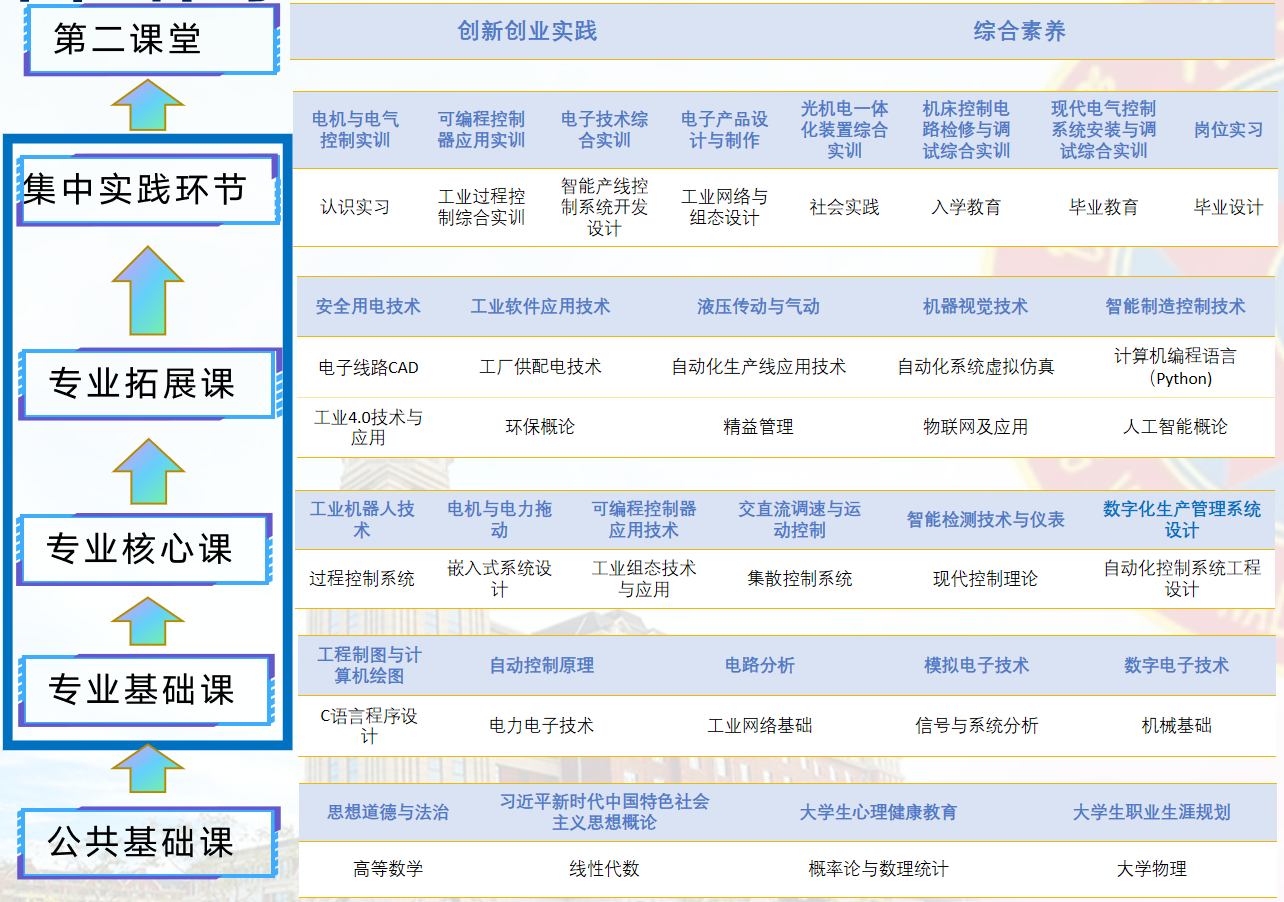Select the 入学教育 cell
The image size is (1284, 902).
(x=966, y=207)
